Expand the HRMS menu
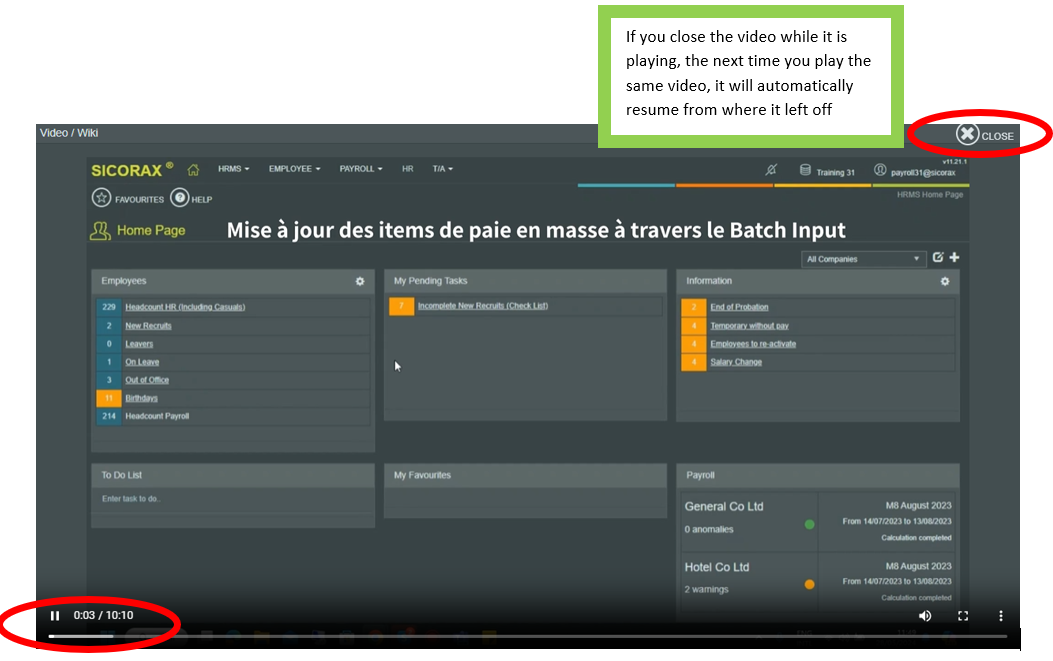The image size is (1053, 661). click(x=234, y=170)
